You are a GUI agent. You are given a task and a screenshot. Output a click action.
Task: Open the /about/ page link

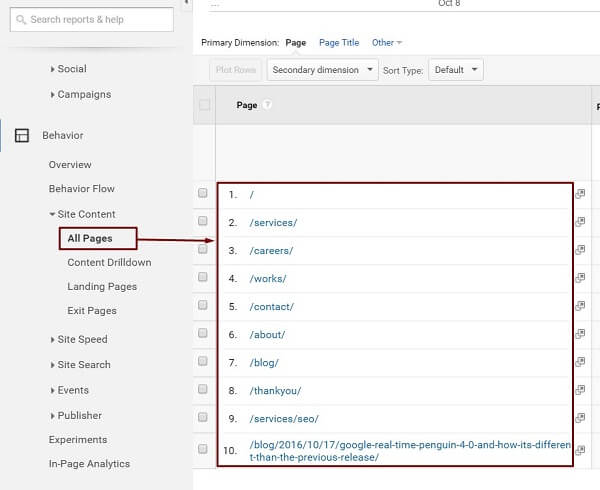[267, 335]
